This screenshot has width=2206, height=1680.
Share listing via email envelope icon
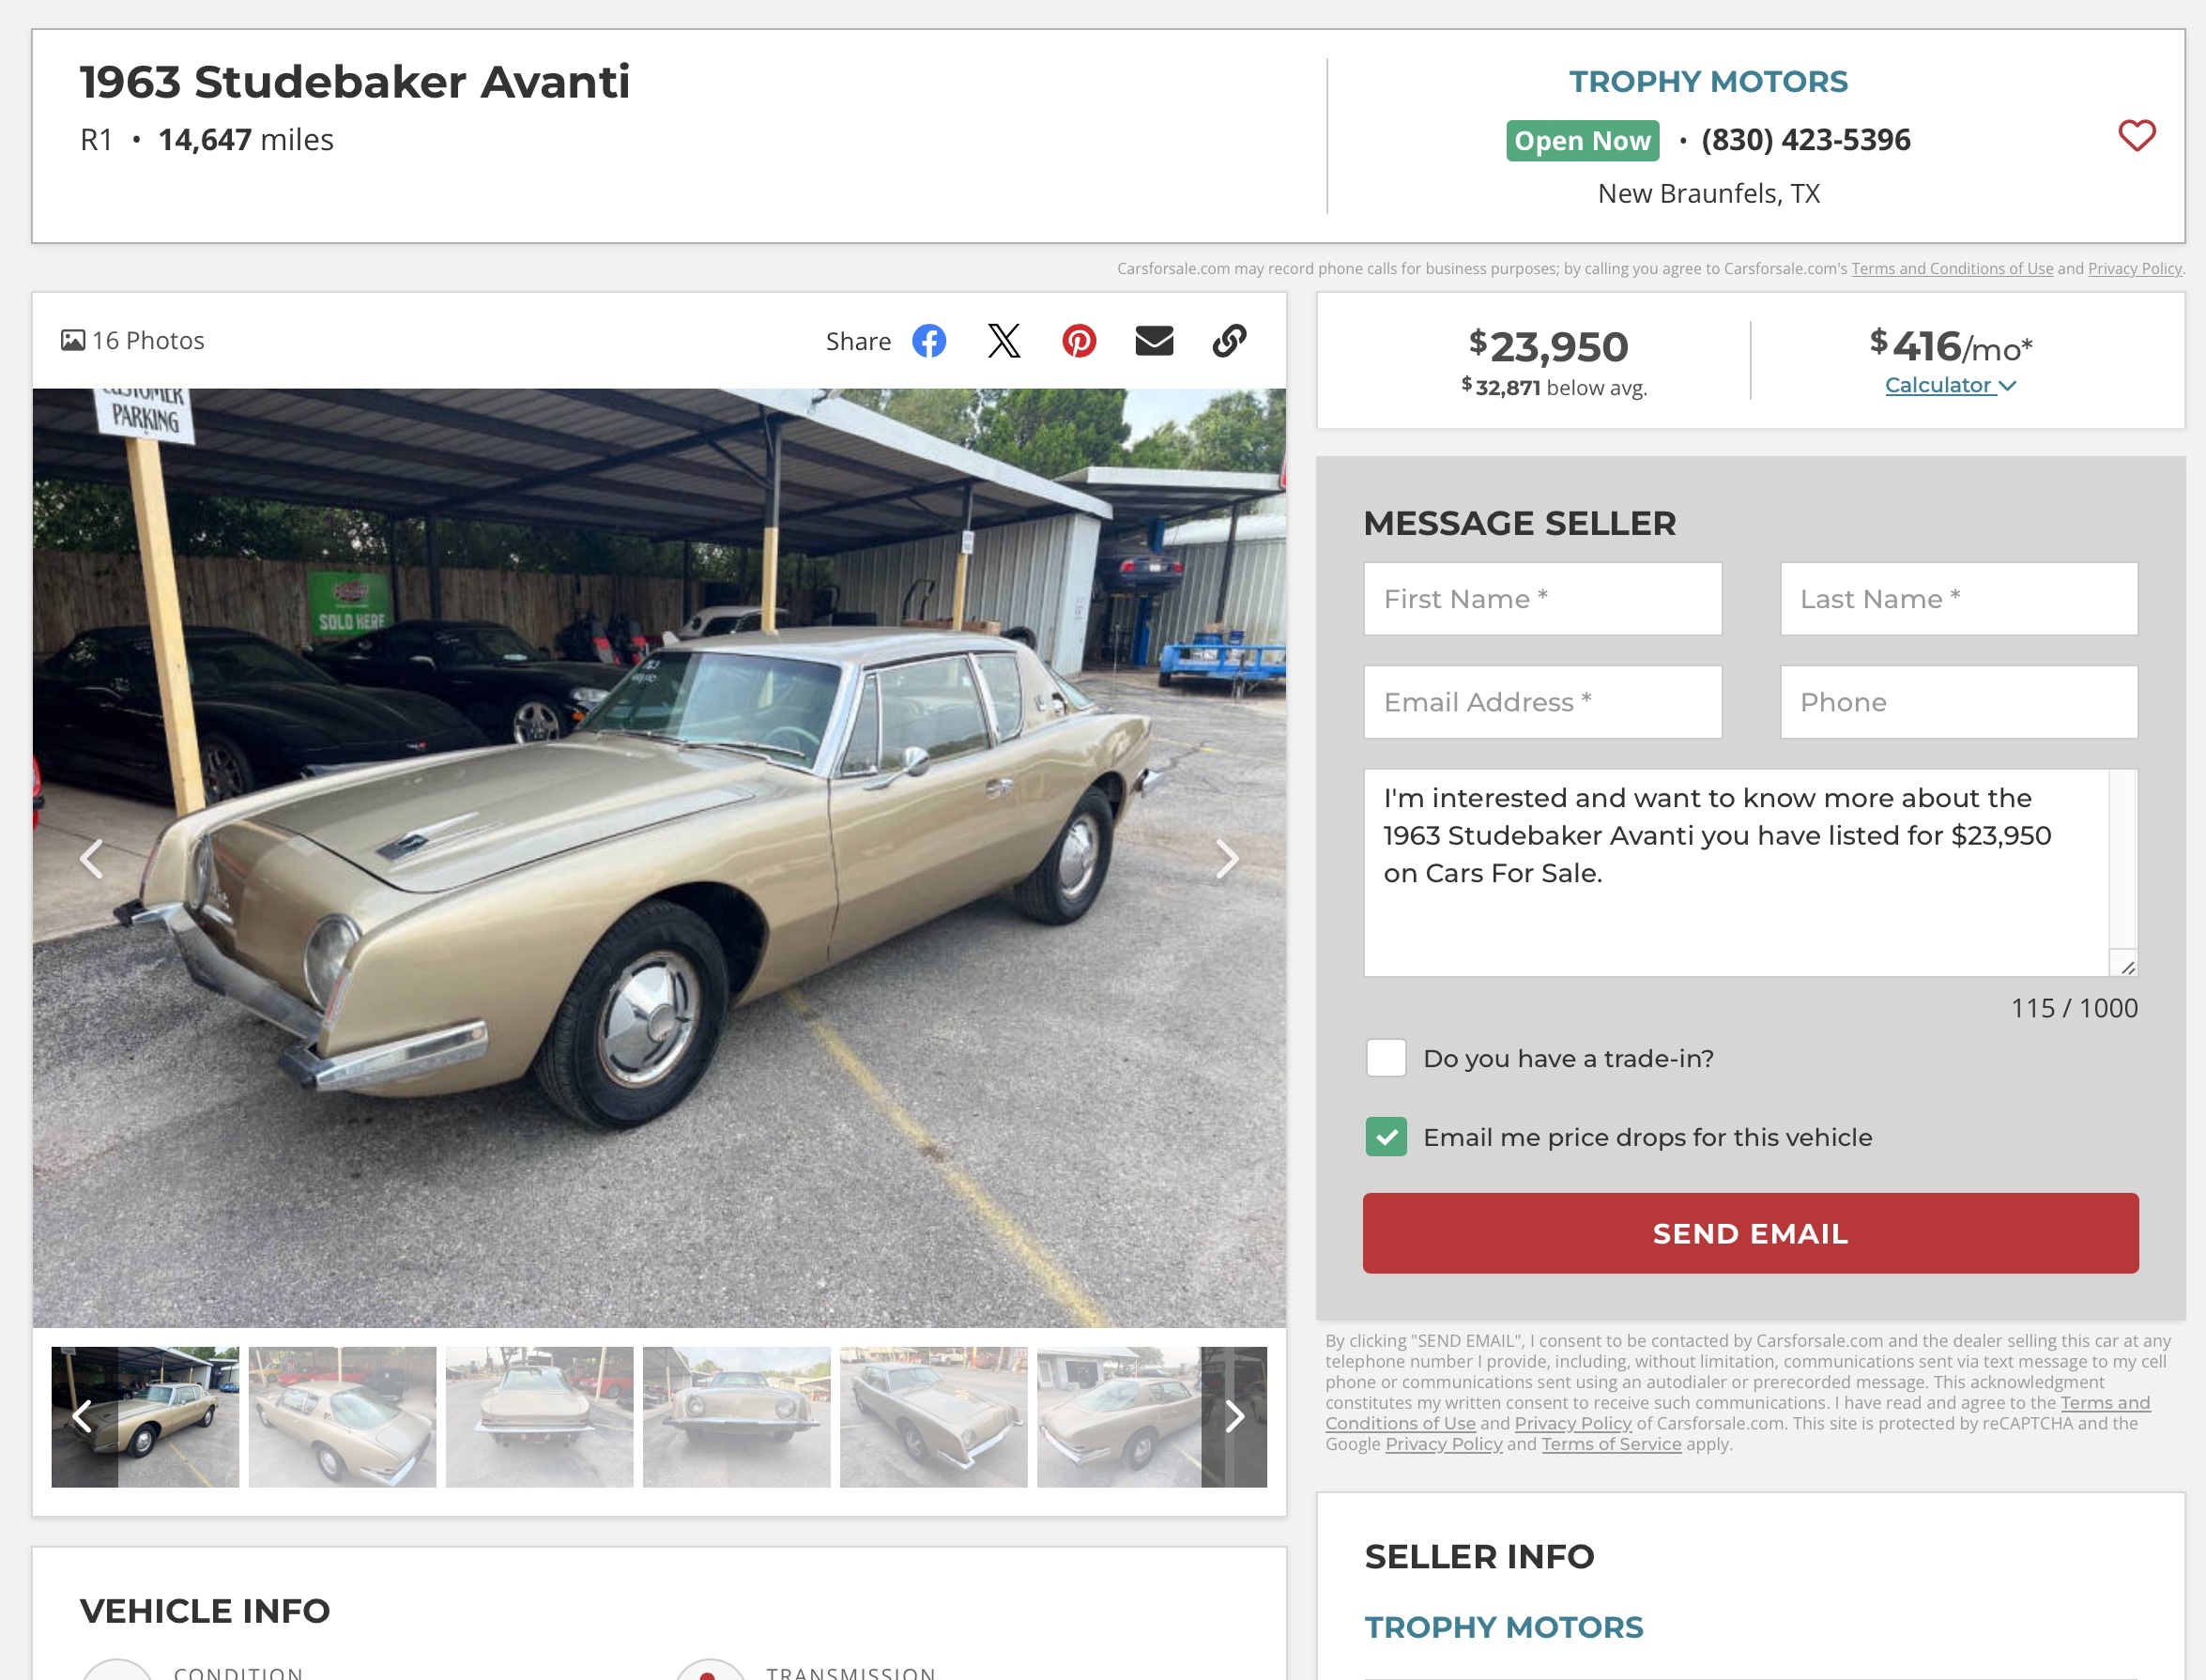[x=1154, y=341]
